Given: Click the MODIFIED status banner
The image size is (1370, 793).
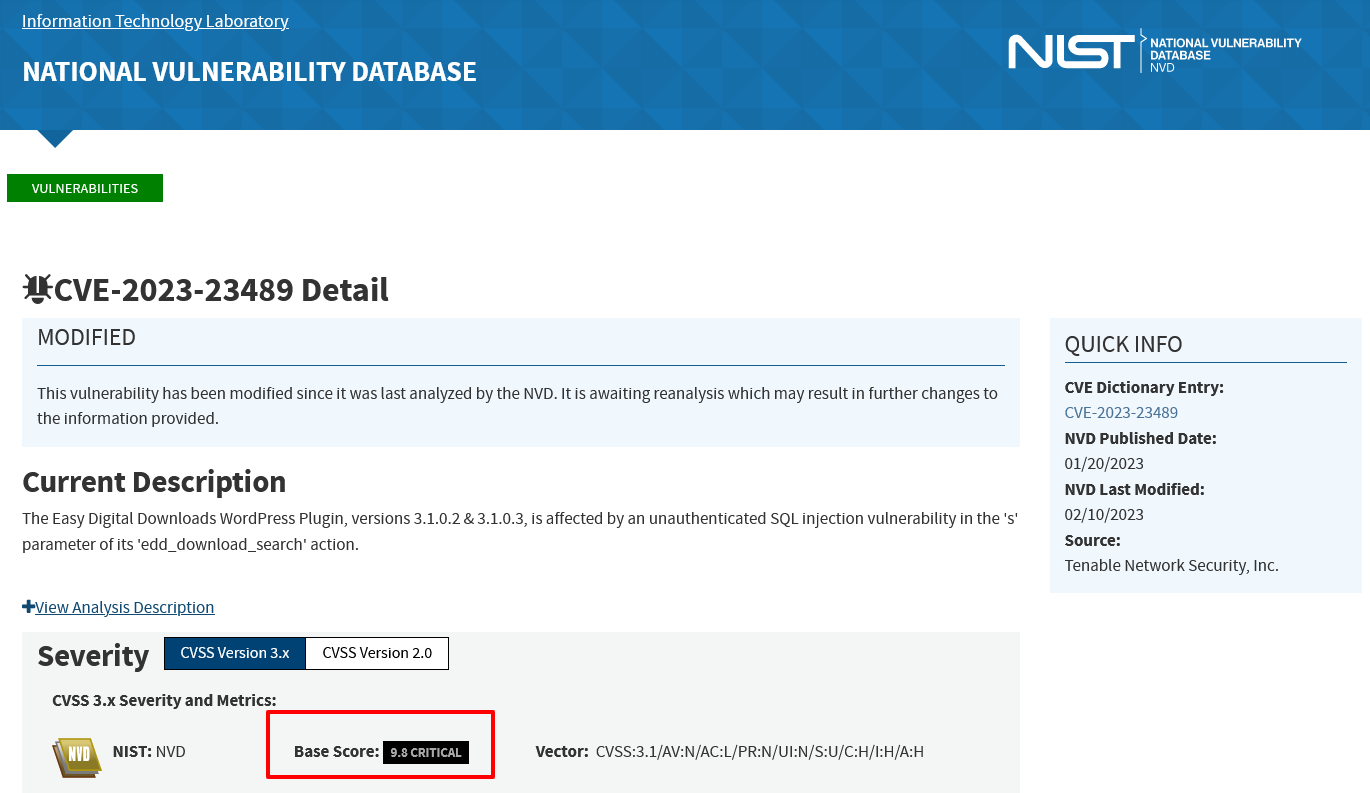Looking at the screenshot, I should [86, 337].
